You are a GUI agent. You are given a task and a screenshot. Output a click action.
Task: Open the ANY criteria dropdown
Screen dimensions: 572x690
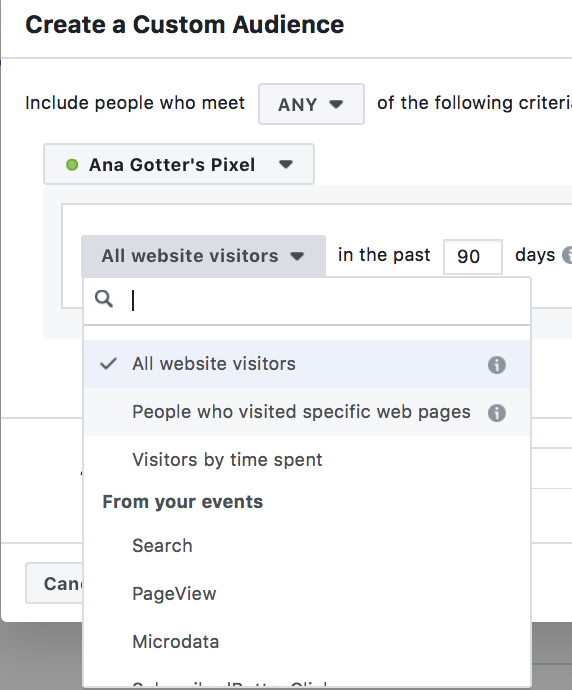[x=311, y=104]
